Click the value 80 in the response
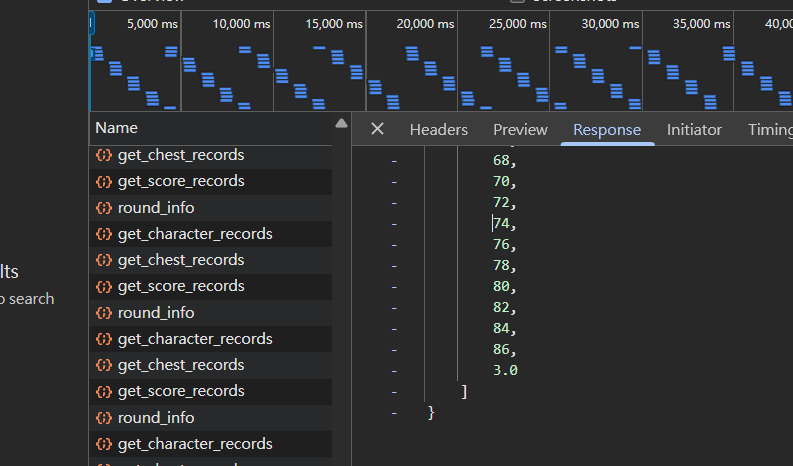Screen dimensions: 793x466 pyautogui.click(x=501, y=286)
